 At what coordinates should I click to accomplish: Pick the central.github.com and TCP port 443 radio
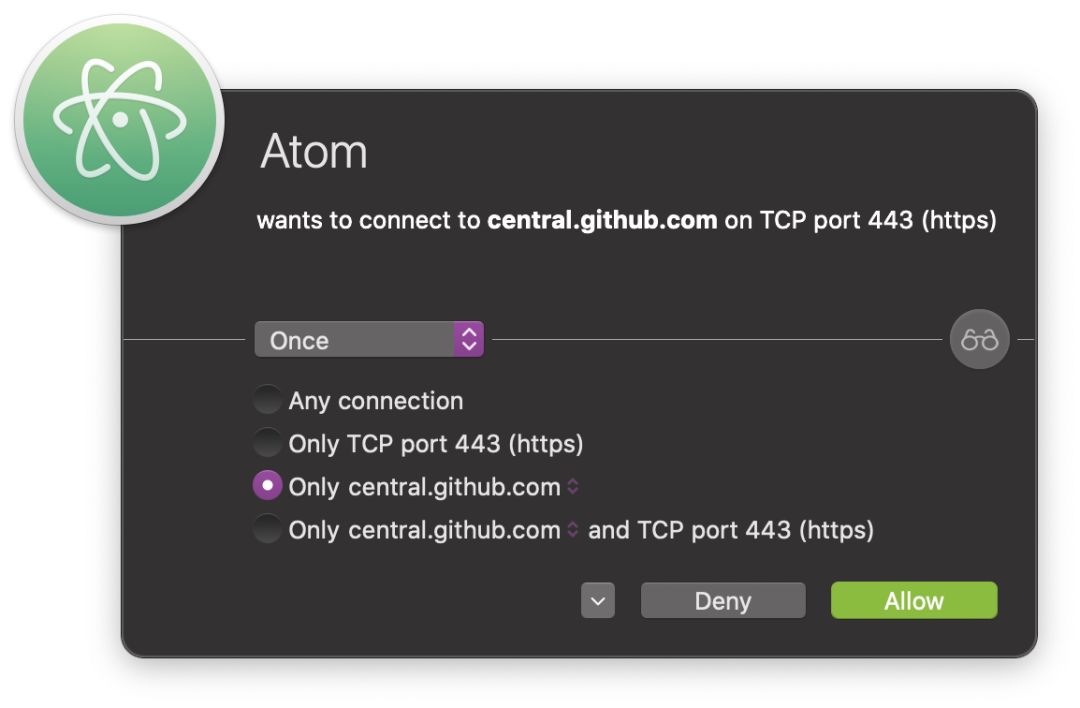(x=267, y=529)
